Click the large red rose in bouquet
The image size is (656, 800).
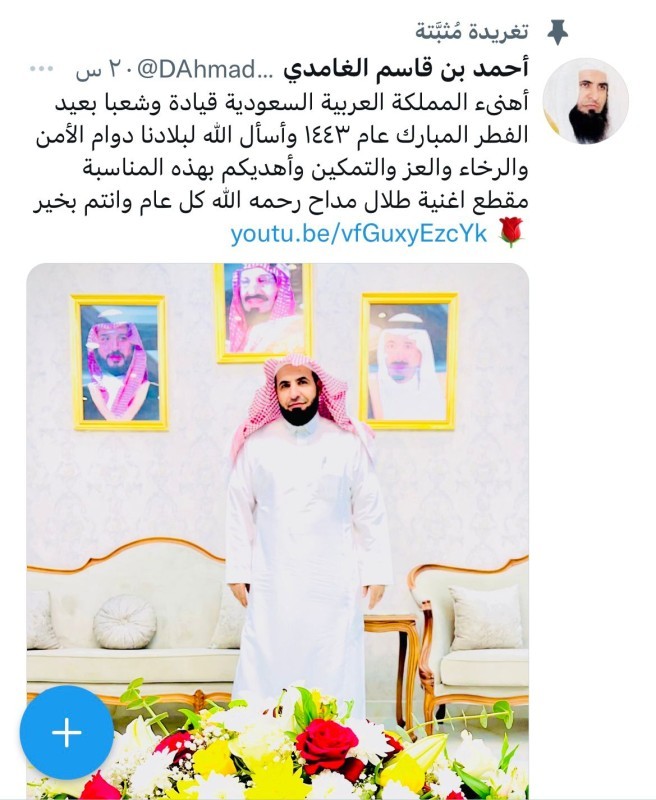click(x=326, y=745)
